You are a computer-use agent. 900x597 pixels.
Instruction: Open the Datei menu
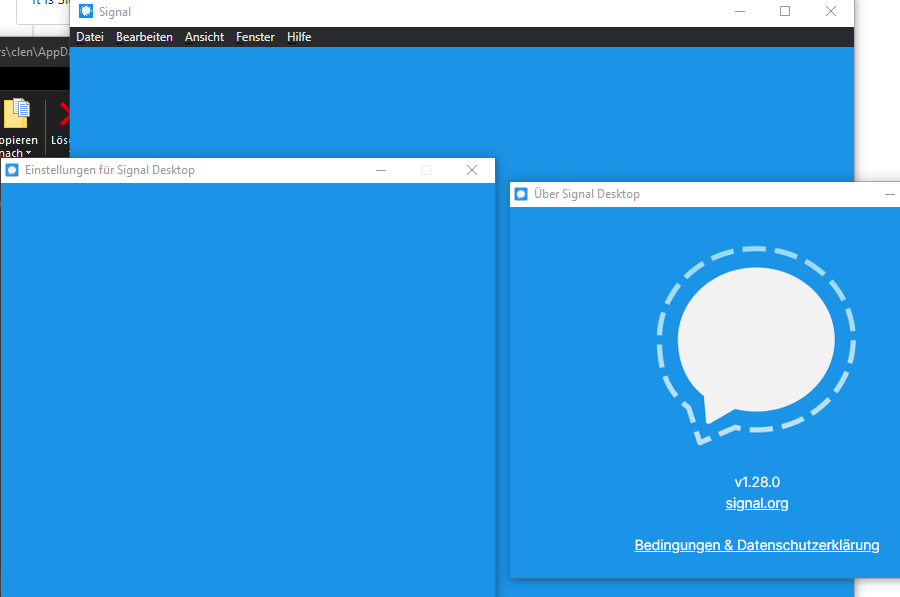[90, 37]
